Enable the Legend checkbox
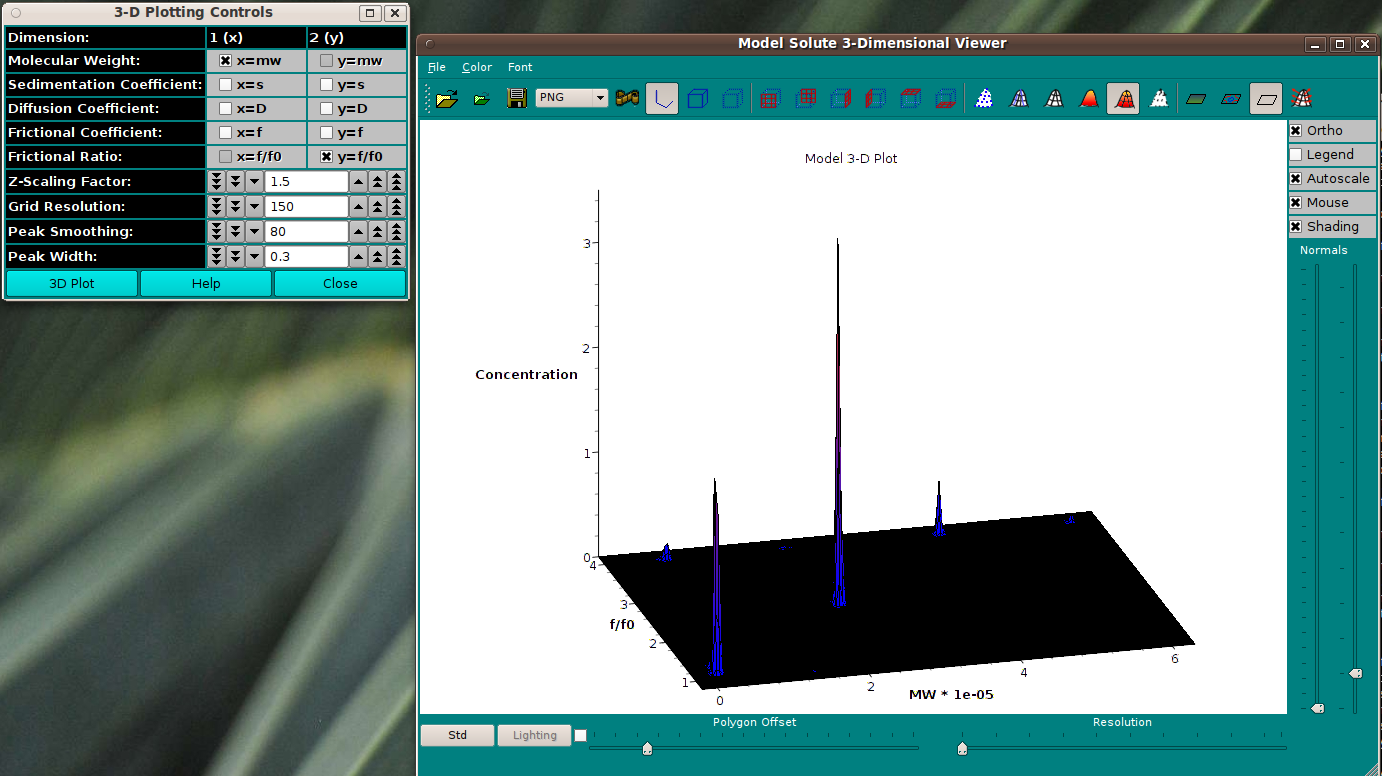This screenshot has height=776, width=1382. tap(1296, 154)
